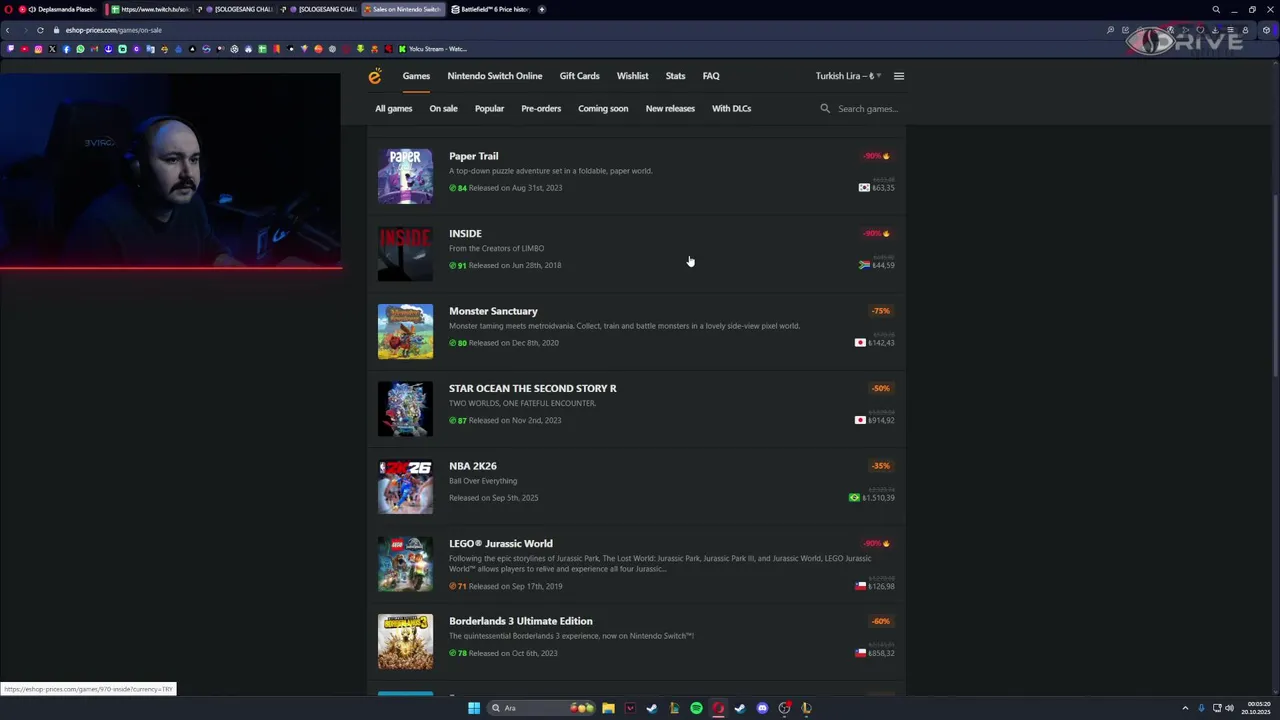Open the Games menu
1280x720 pixels.
pyautogui.click(x=416, y=76)
